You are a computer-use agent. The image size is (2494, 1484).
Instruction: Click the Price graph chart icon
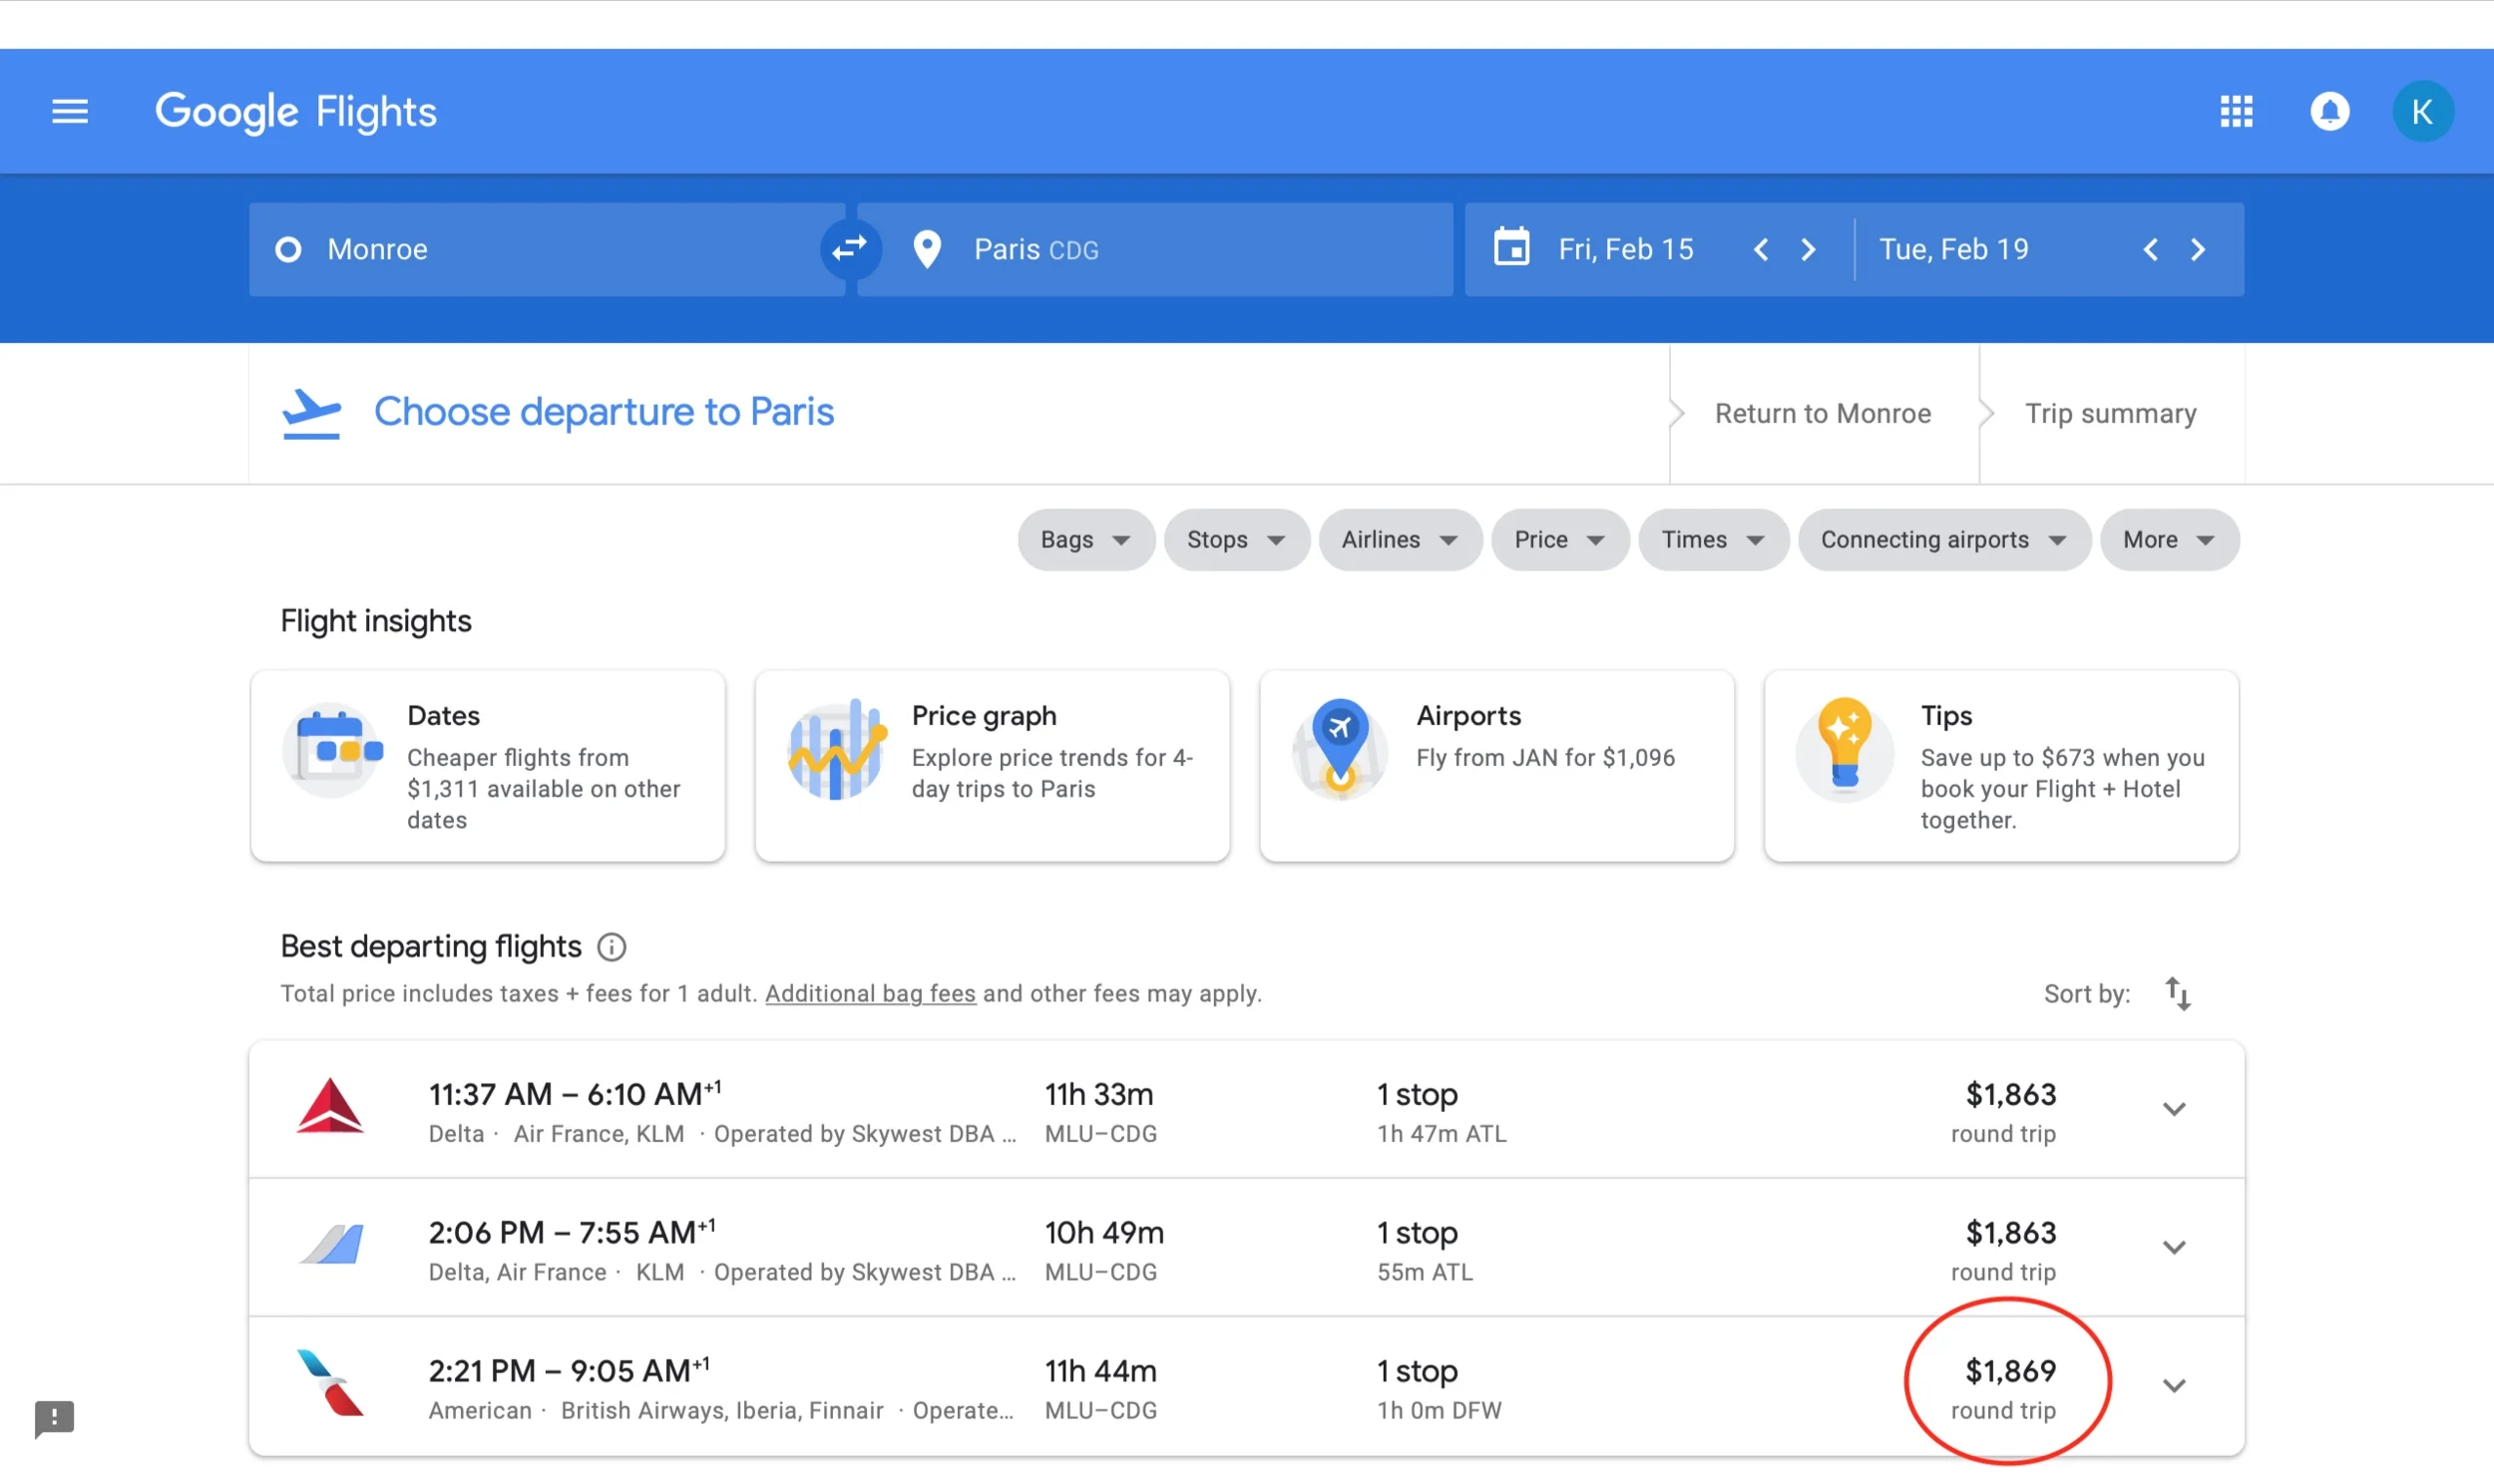(x=837, y=750)
